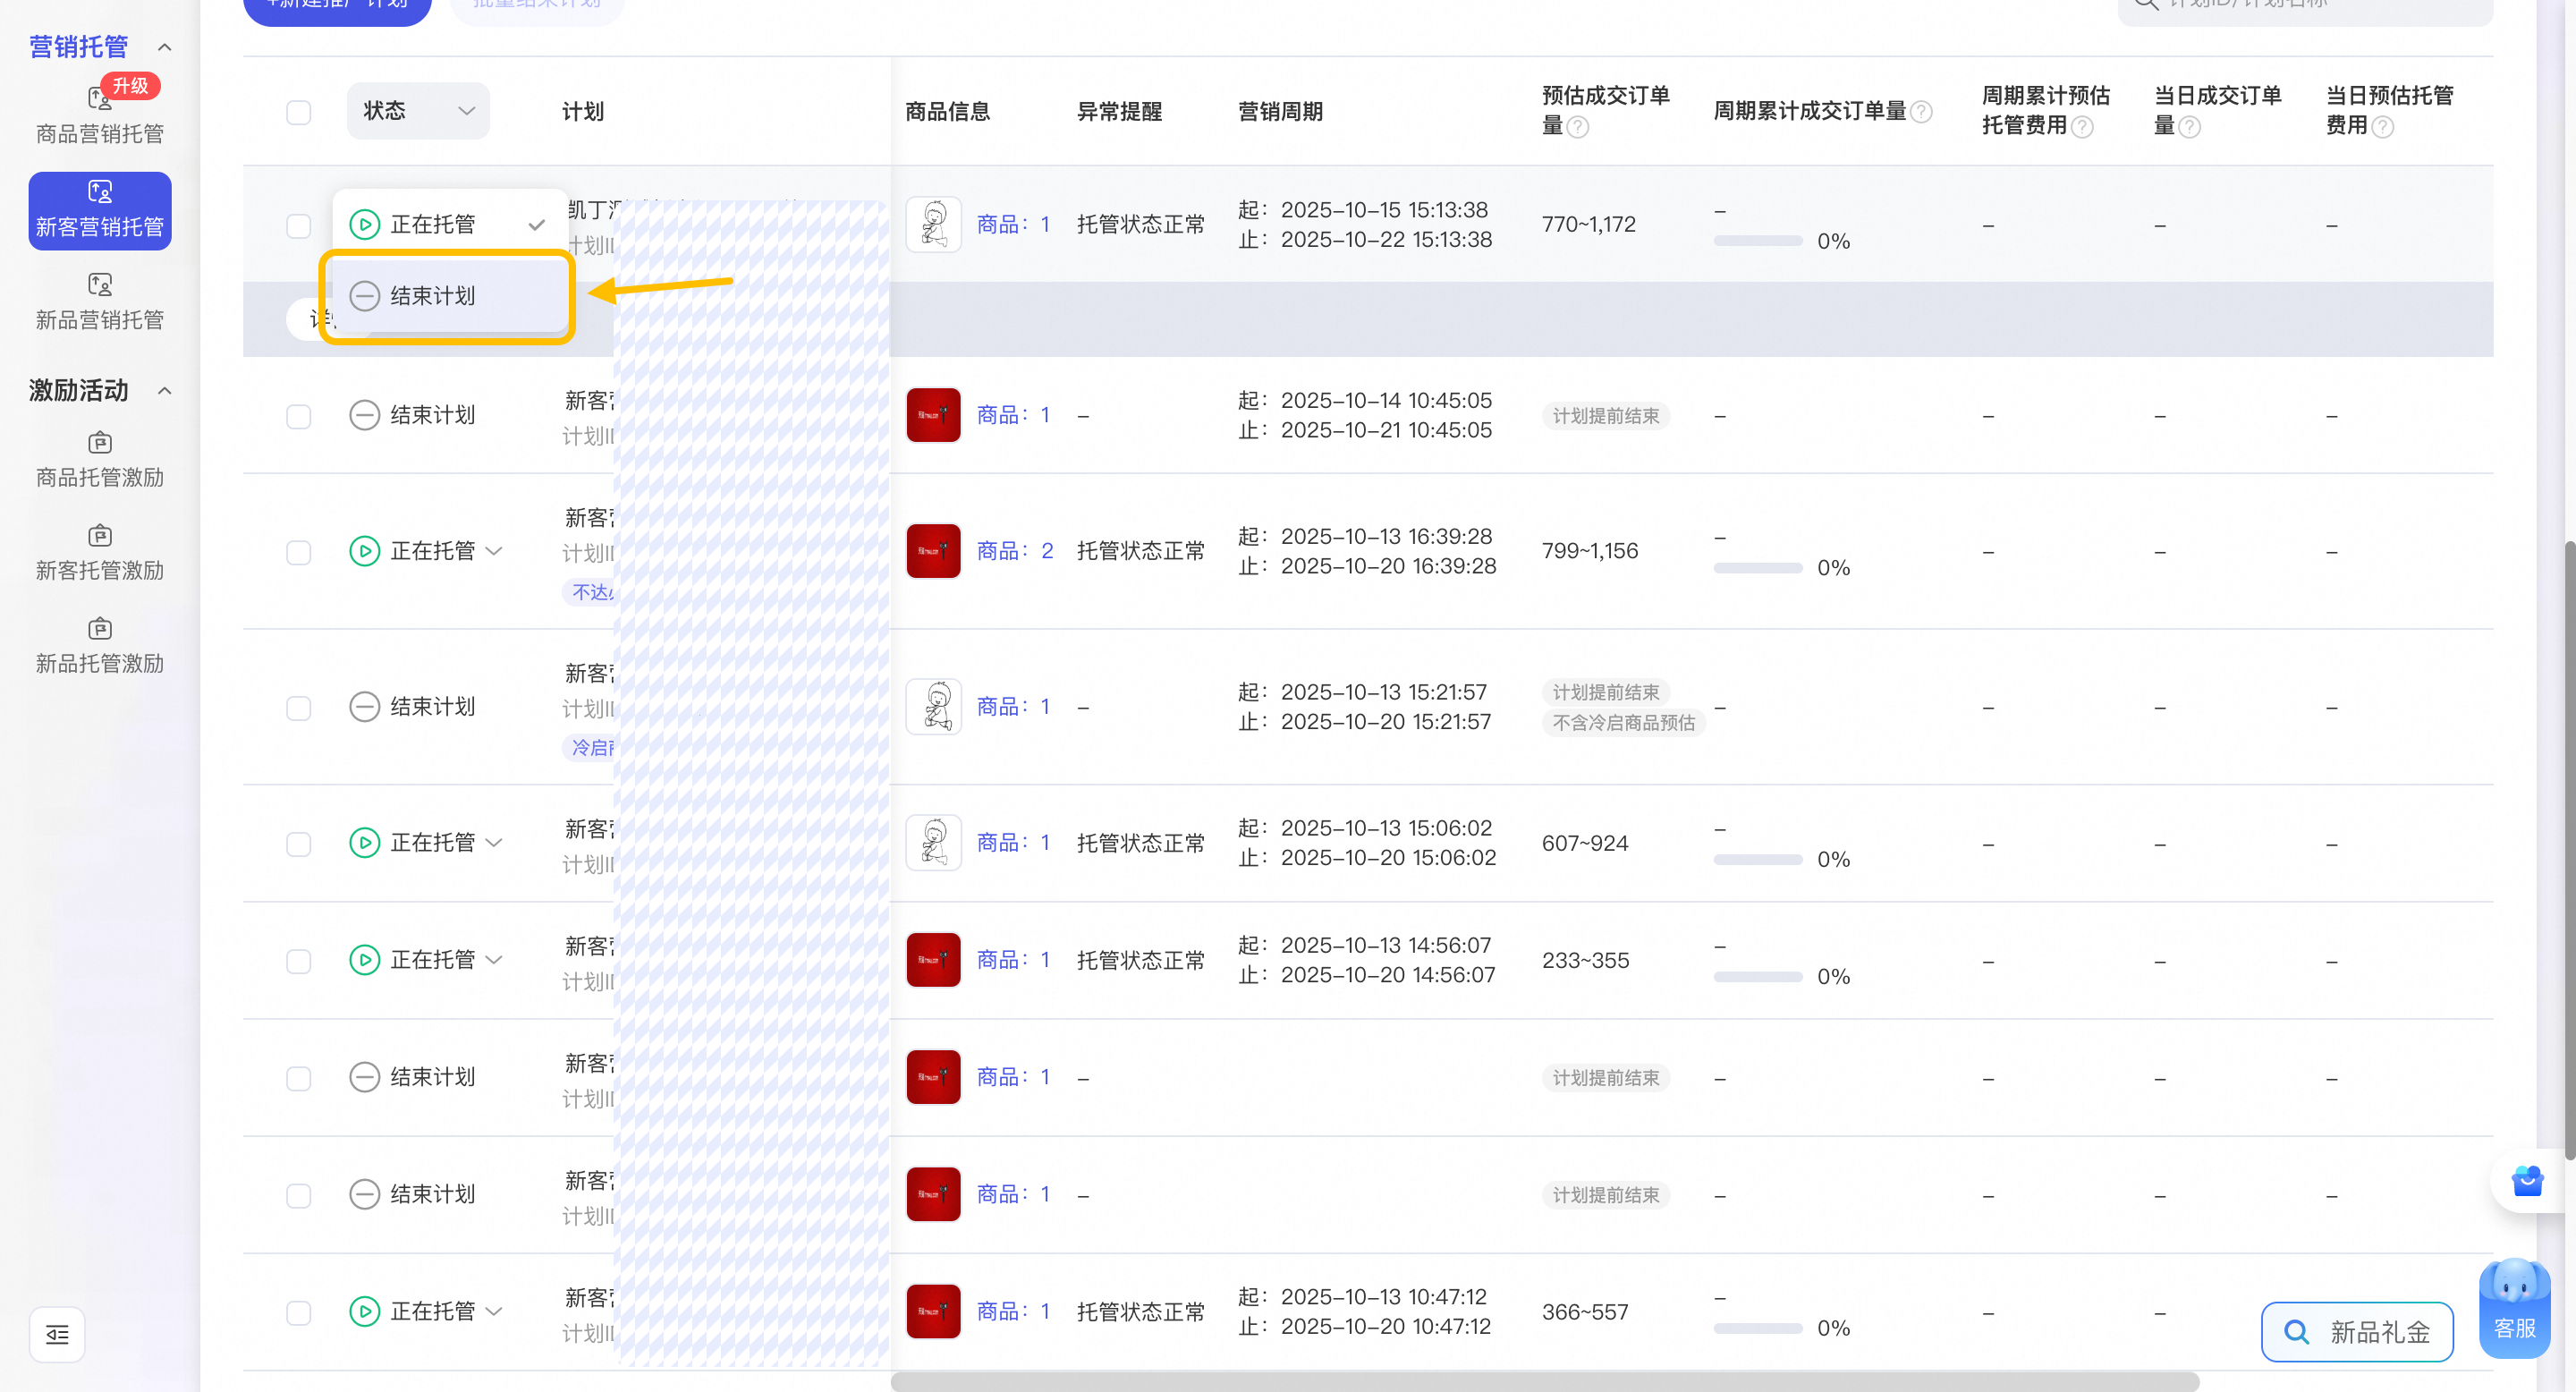Collapse 营销托管 sidebar section
Viewport: 2576px width, 1392px height.
click(x=165, y=47)
